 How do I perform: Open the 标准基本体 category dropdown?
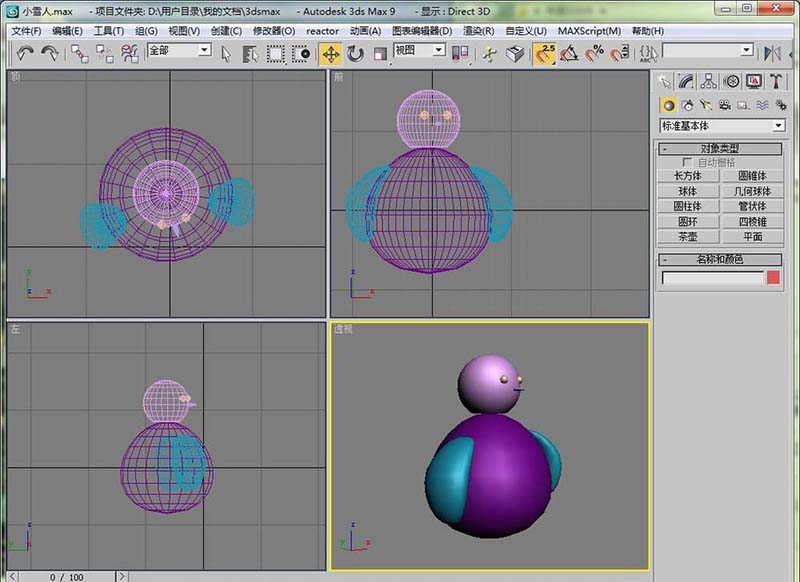point(778,125)
